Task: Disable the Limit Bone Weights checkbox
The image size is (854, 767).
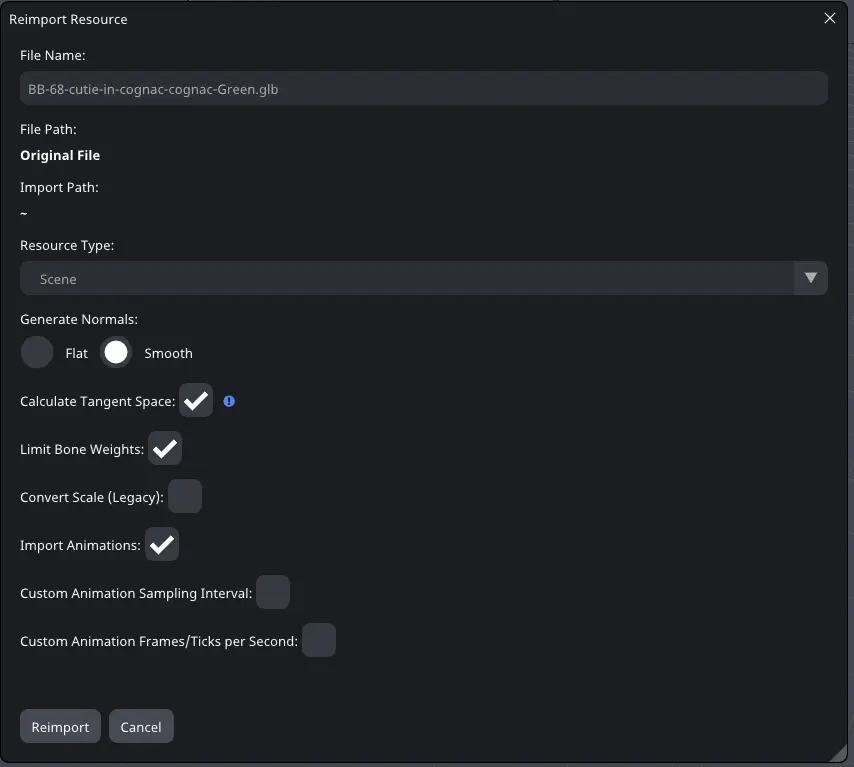Action: 165,448
